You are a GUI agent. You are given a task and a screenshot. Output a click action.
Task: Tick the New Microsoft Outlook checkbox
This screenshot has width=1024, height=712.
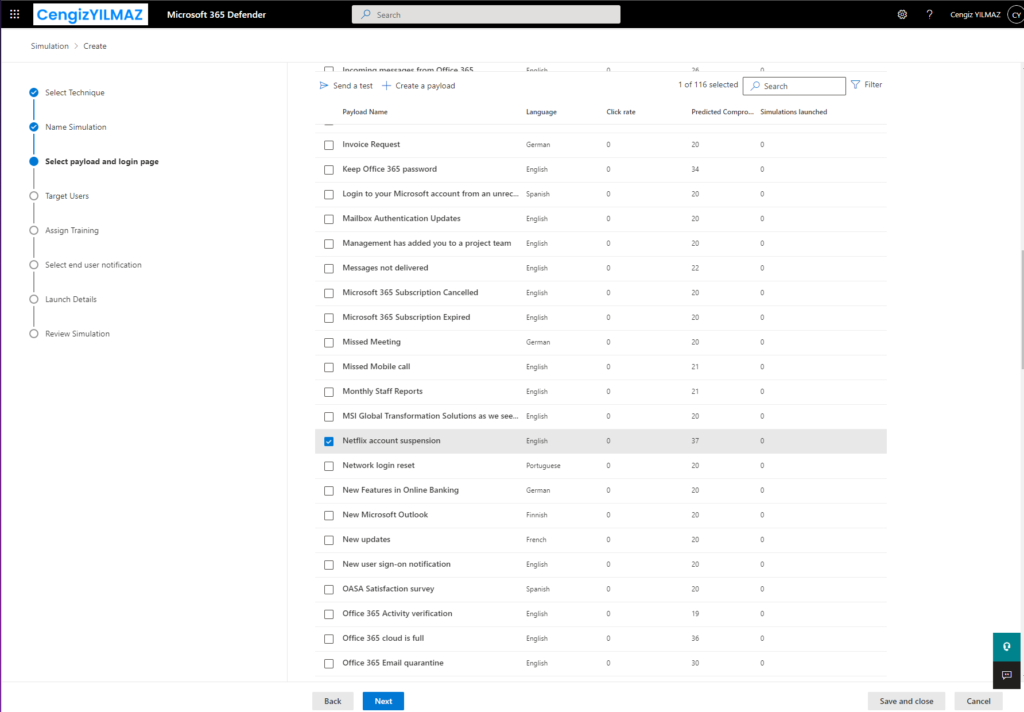[329, 515]
